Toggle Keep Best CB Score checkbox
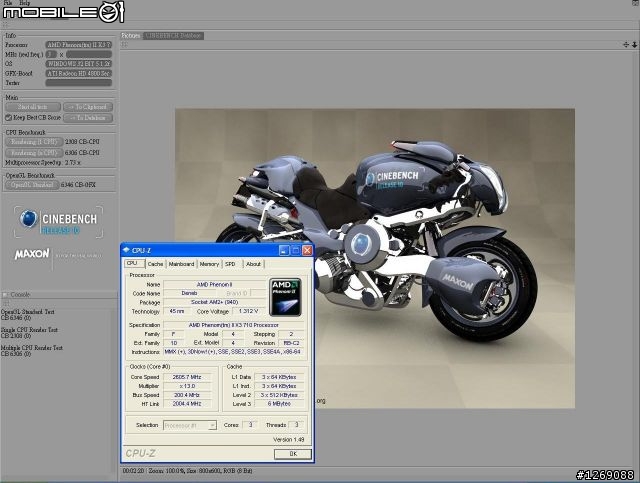This screenshot has width=640, height=483. (8, 118)
